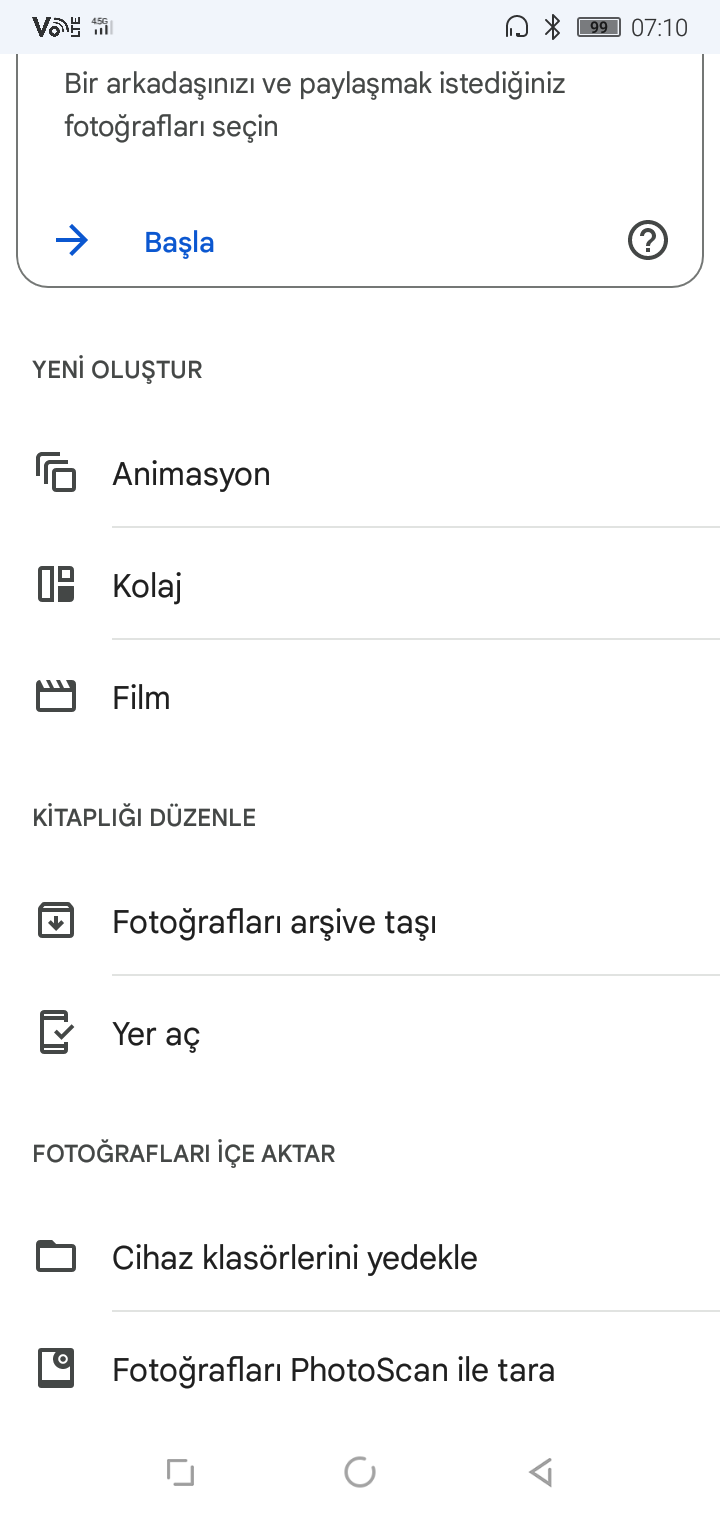Screen dimensions: 720x1520
Task: Tap the Android back navigation button
Action: click(x=540, y=1471)
